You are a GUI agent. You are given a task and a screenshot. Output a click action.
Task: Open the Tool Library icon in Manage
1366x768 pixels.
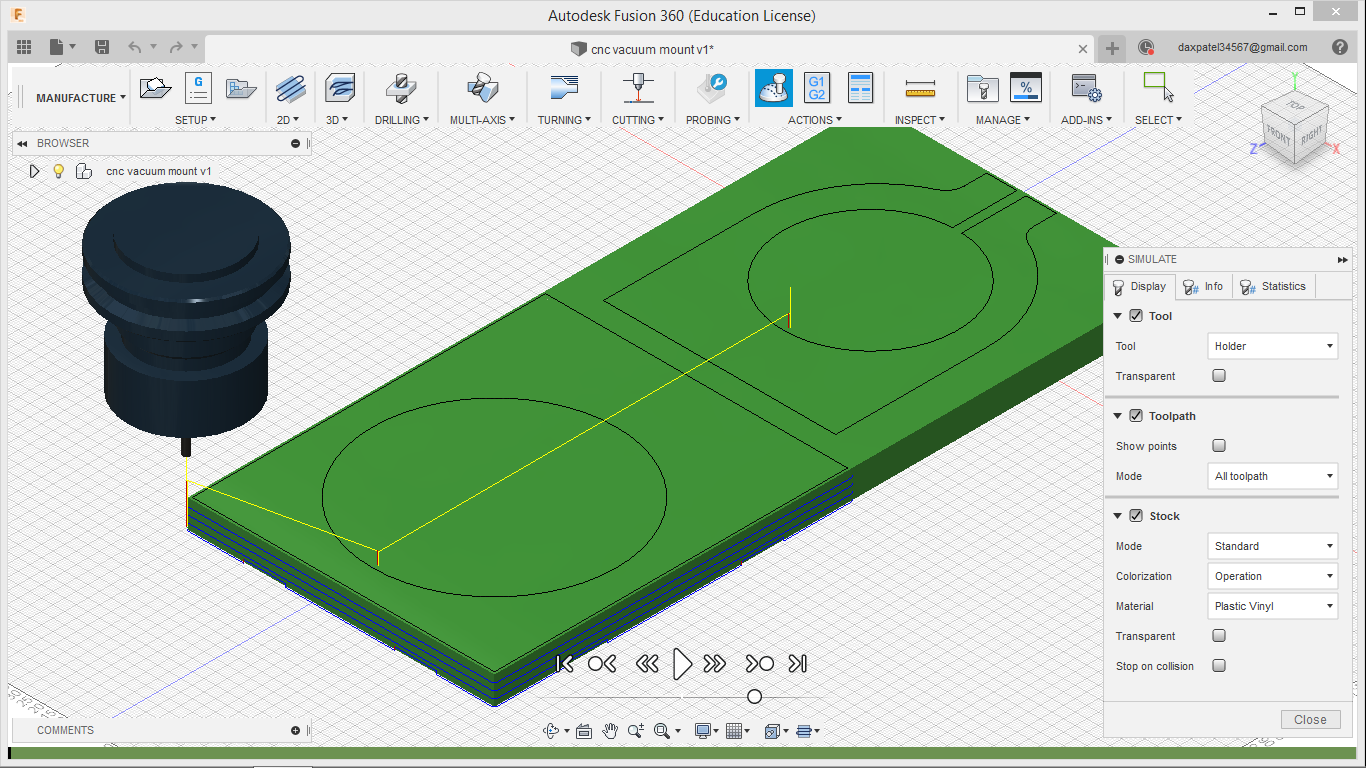click(x=983, y=88)
